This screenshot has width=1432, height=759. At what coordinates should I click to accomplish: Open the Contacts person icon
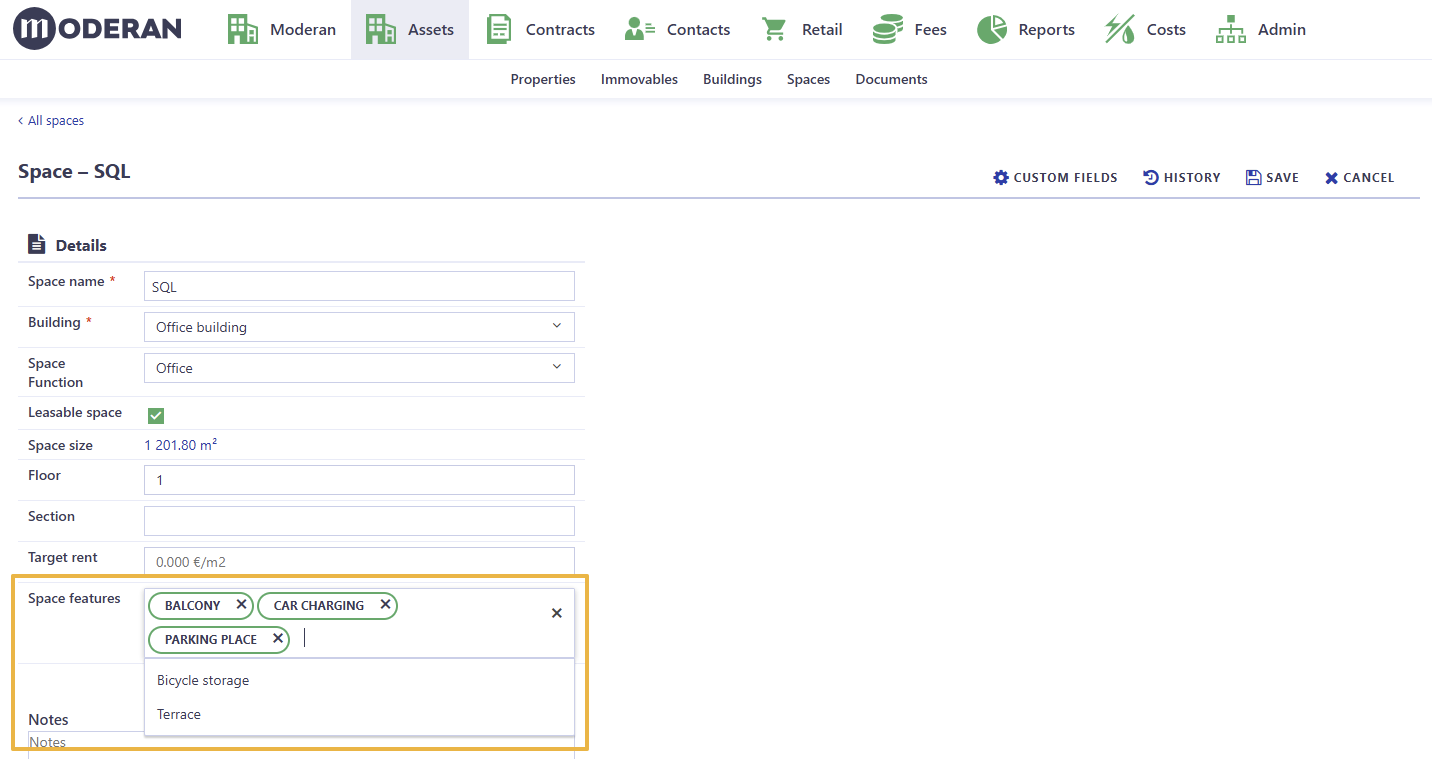(x=639, y=29)
